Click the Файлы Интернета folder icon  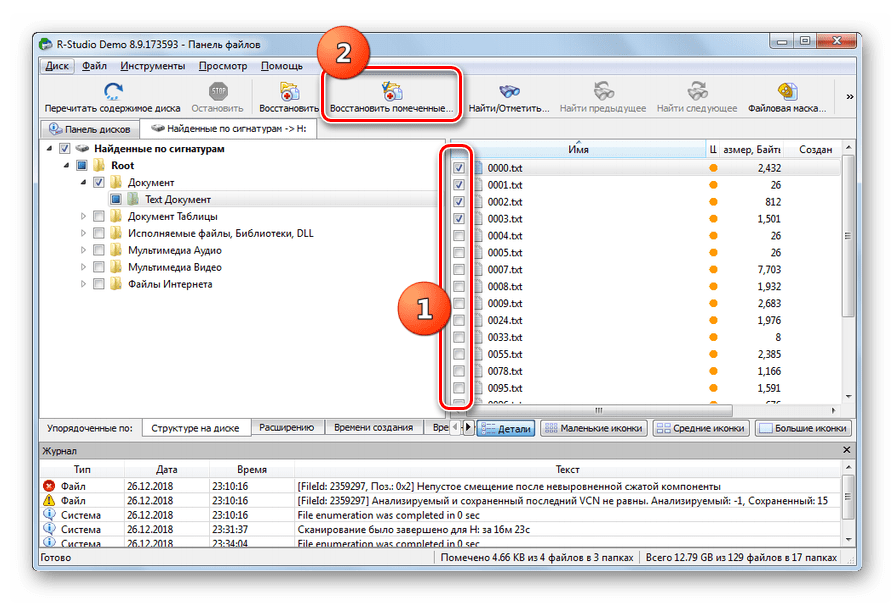pos(116,284)
